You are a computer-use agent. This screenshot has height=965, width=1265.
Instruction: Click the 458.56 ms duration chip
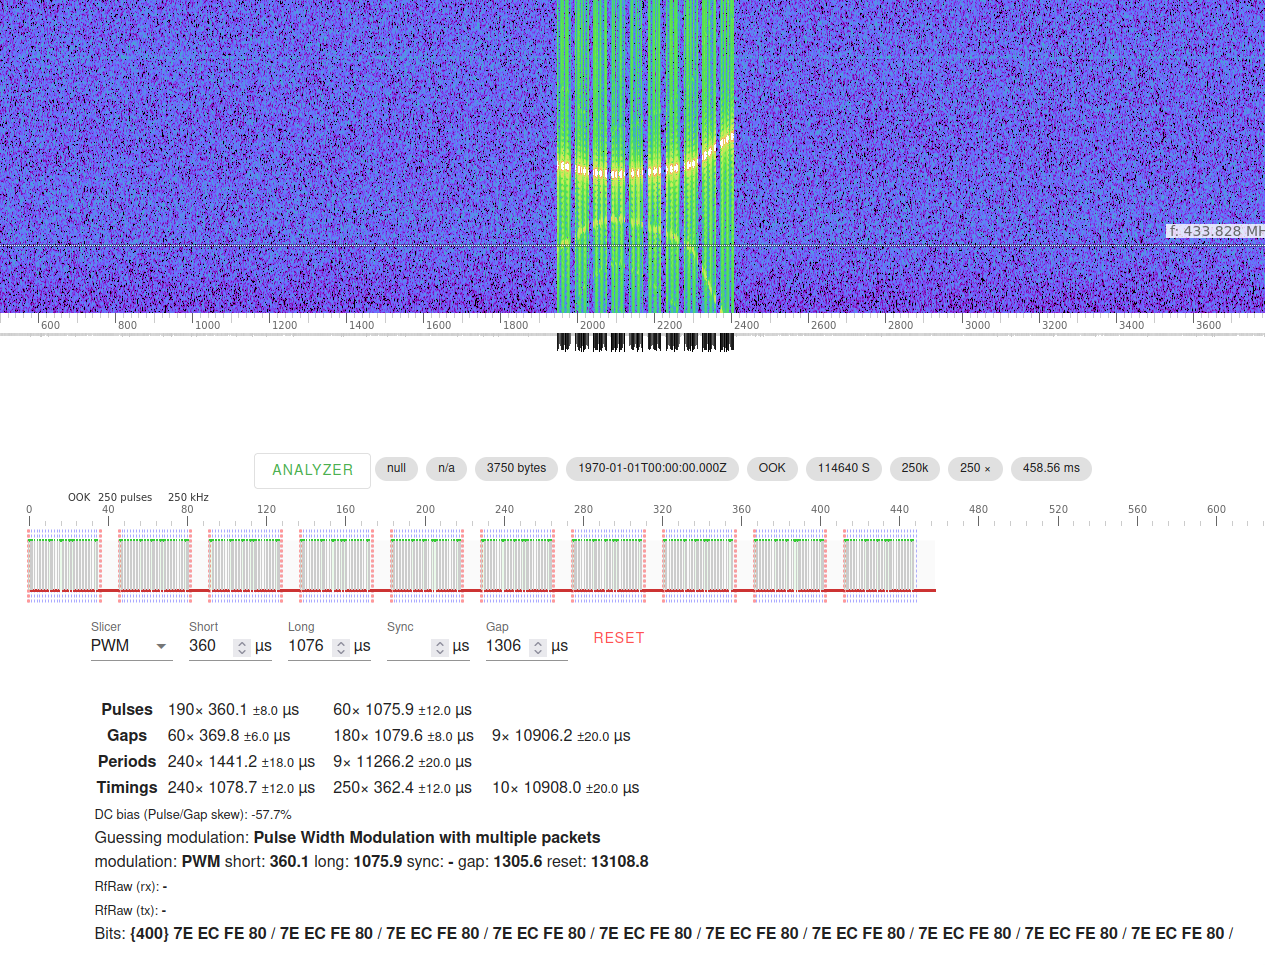1050,468
